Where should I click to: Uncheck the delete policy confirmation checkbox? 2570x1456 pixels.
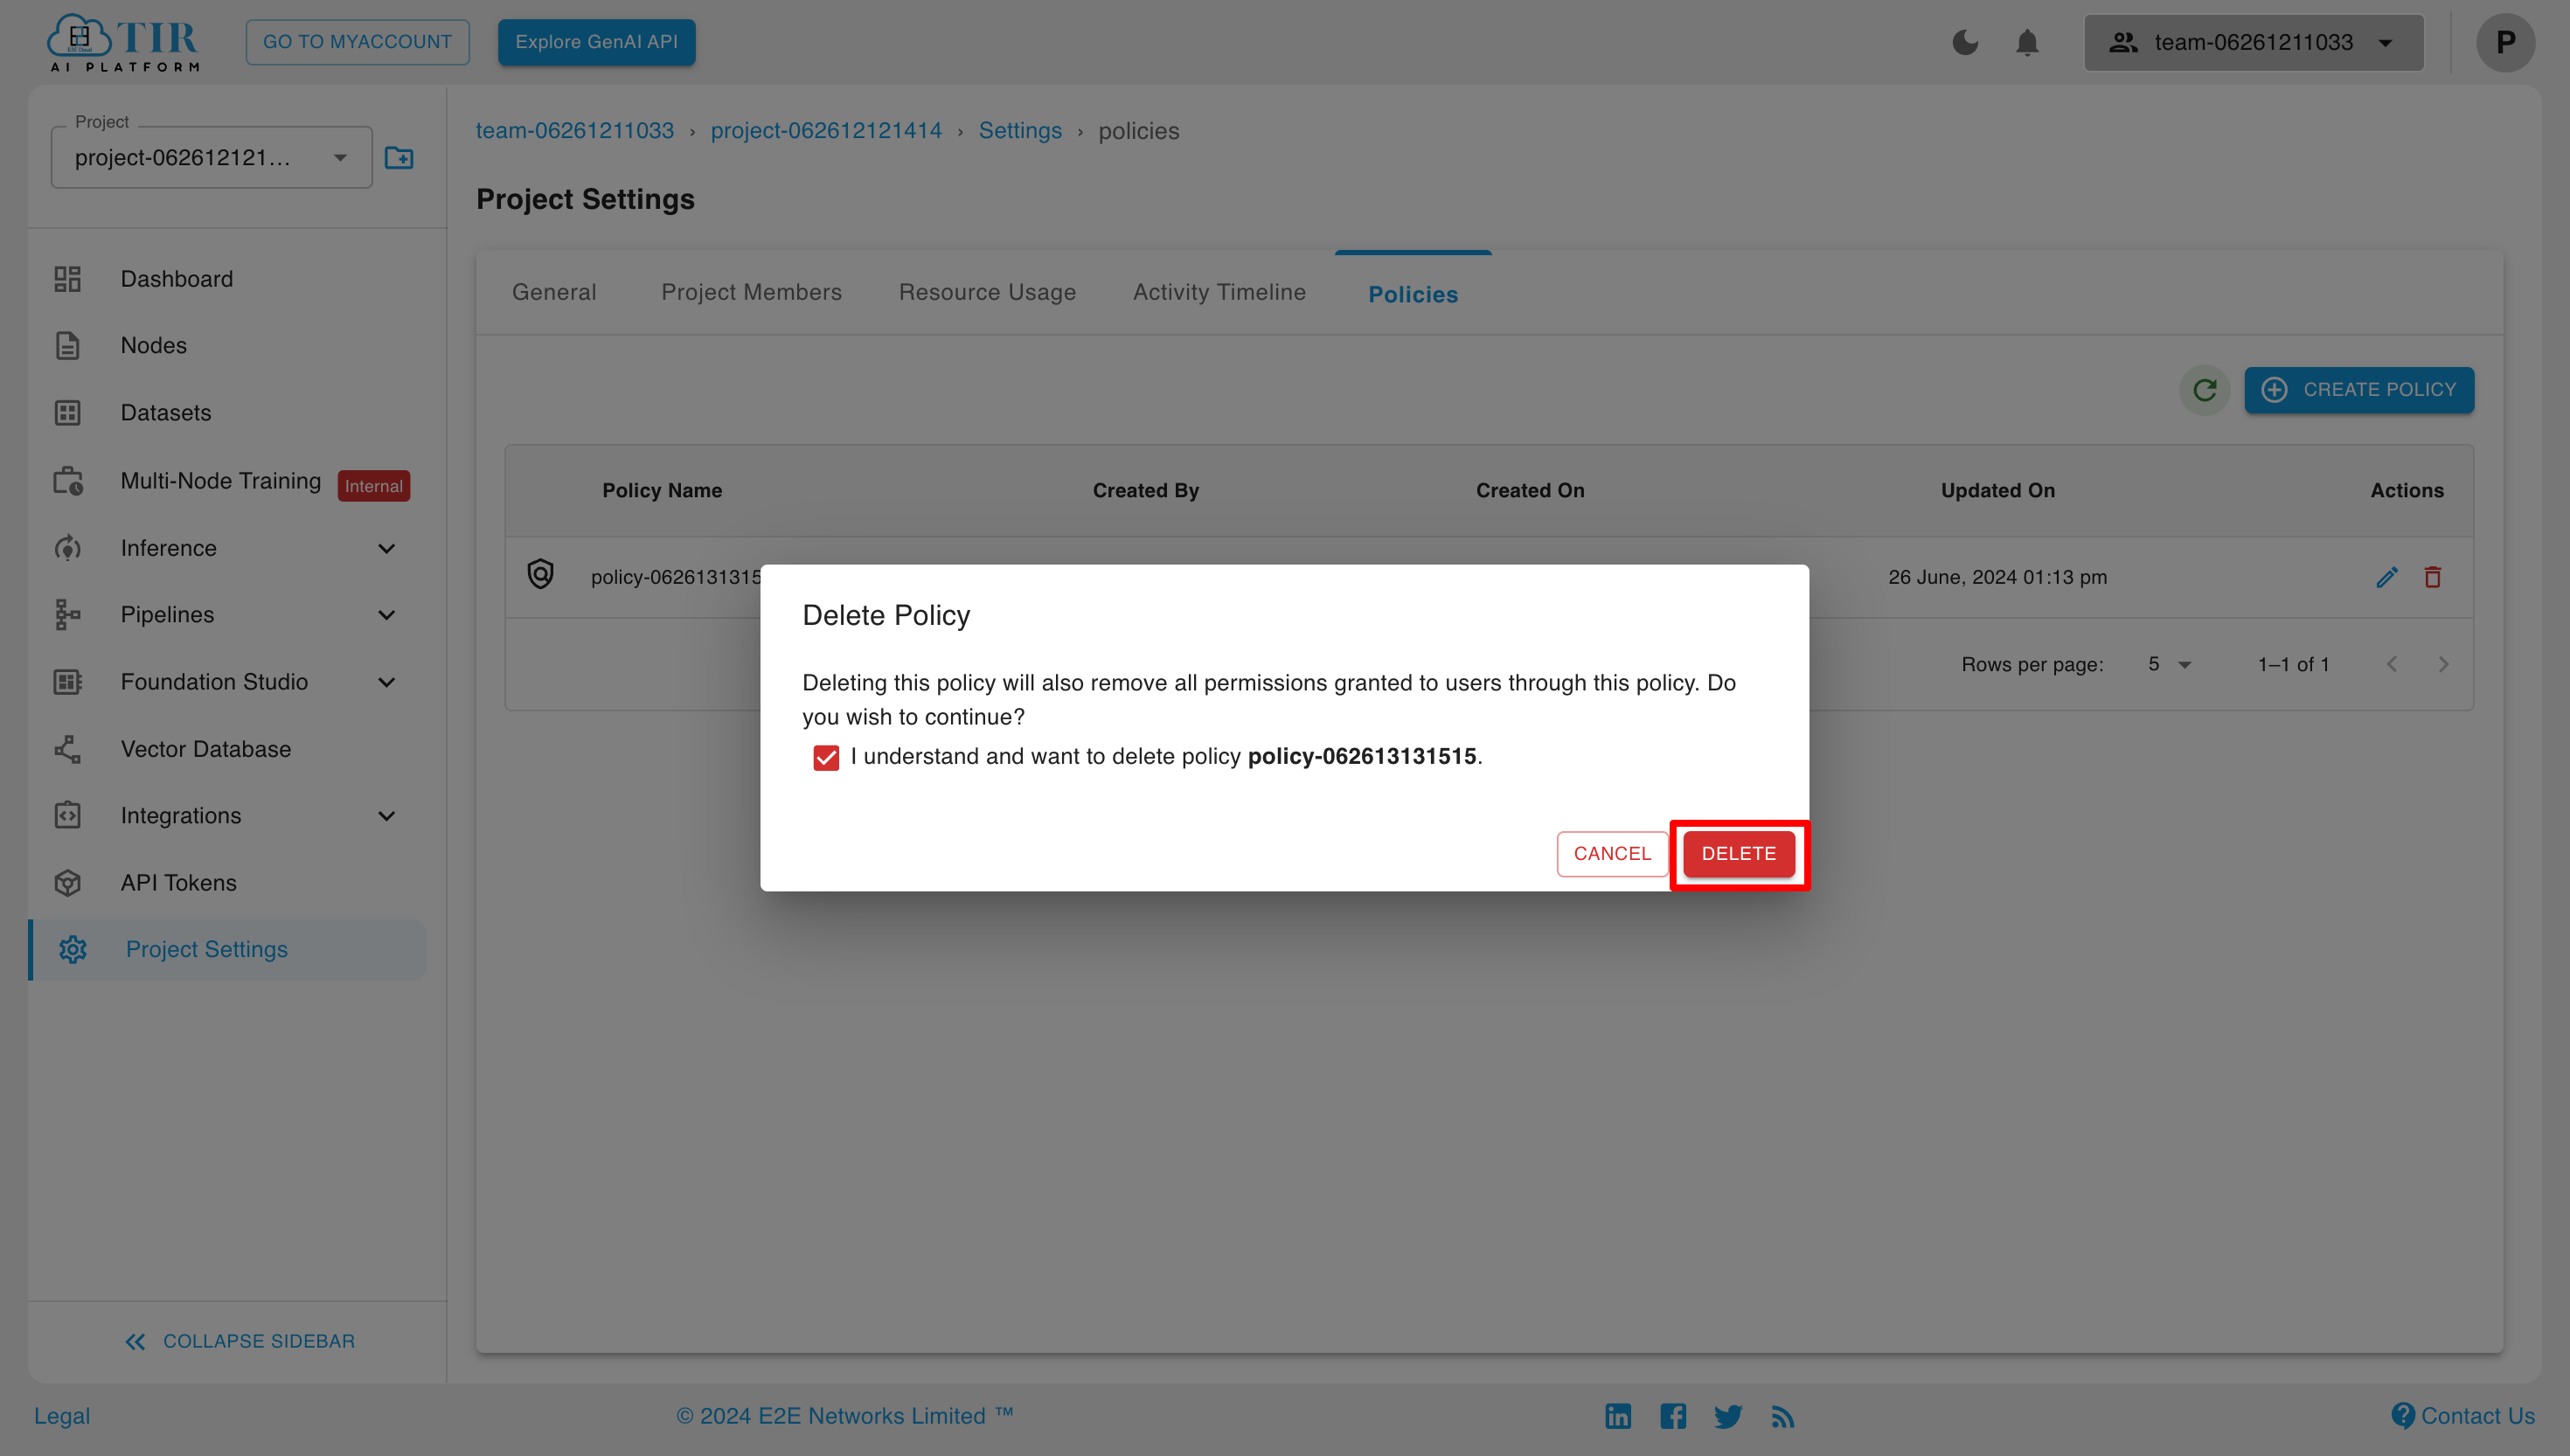pos(826,757)
